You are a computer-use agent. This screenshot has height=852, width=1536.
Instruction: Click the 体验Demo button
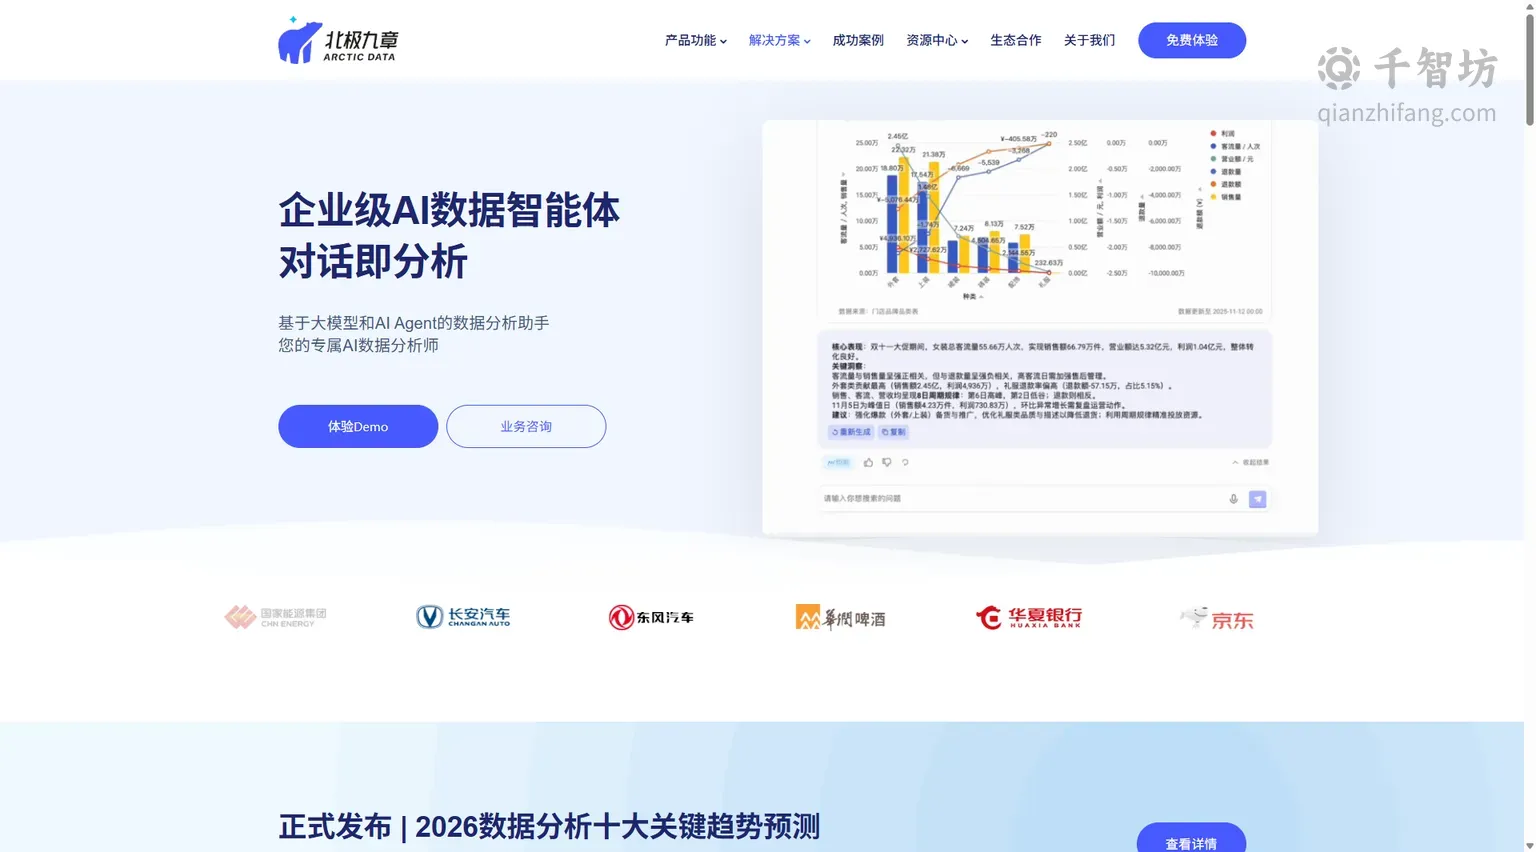[x=358, y=426]
